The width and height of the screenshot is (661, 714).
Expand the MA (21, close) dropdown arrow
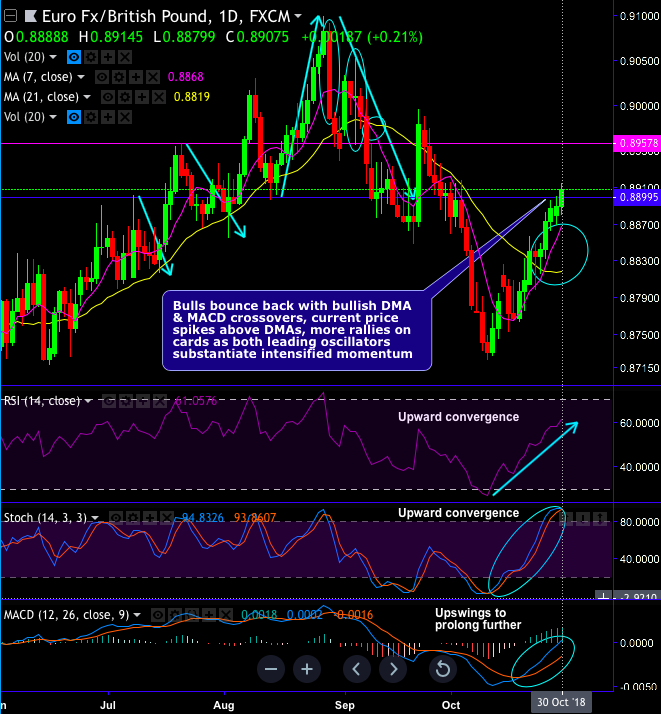click(86, 97)
